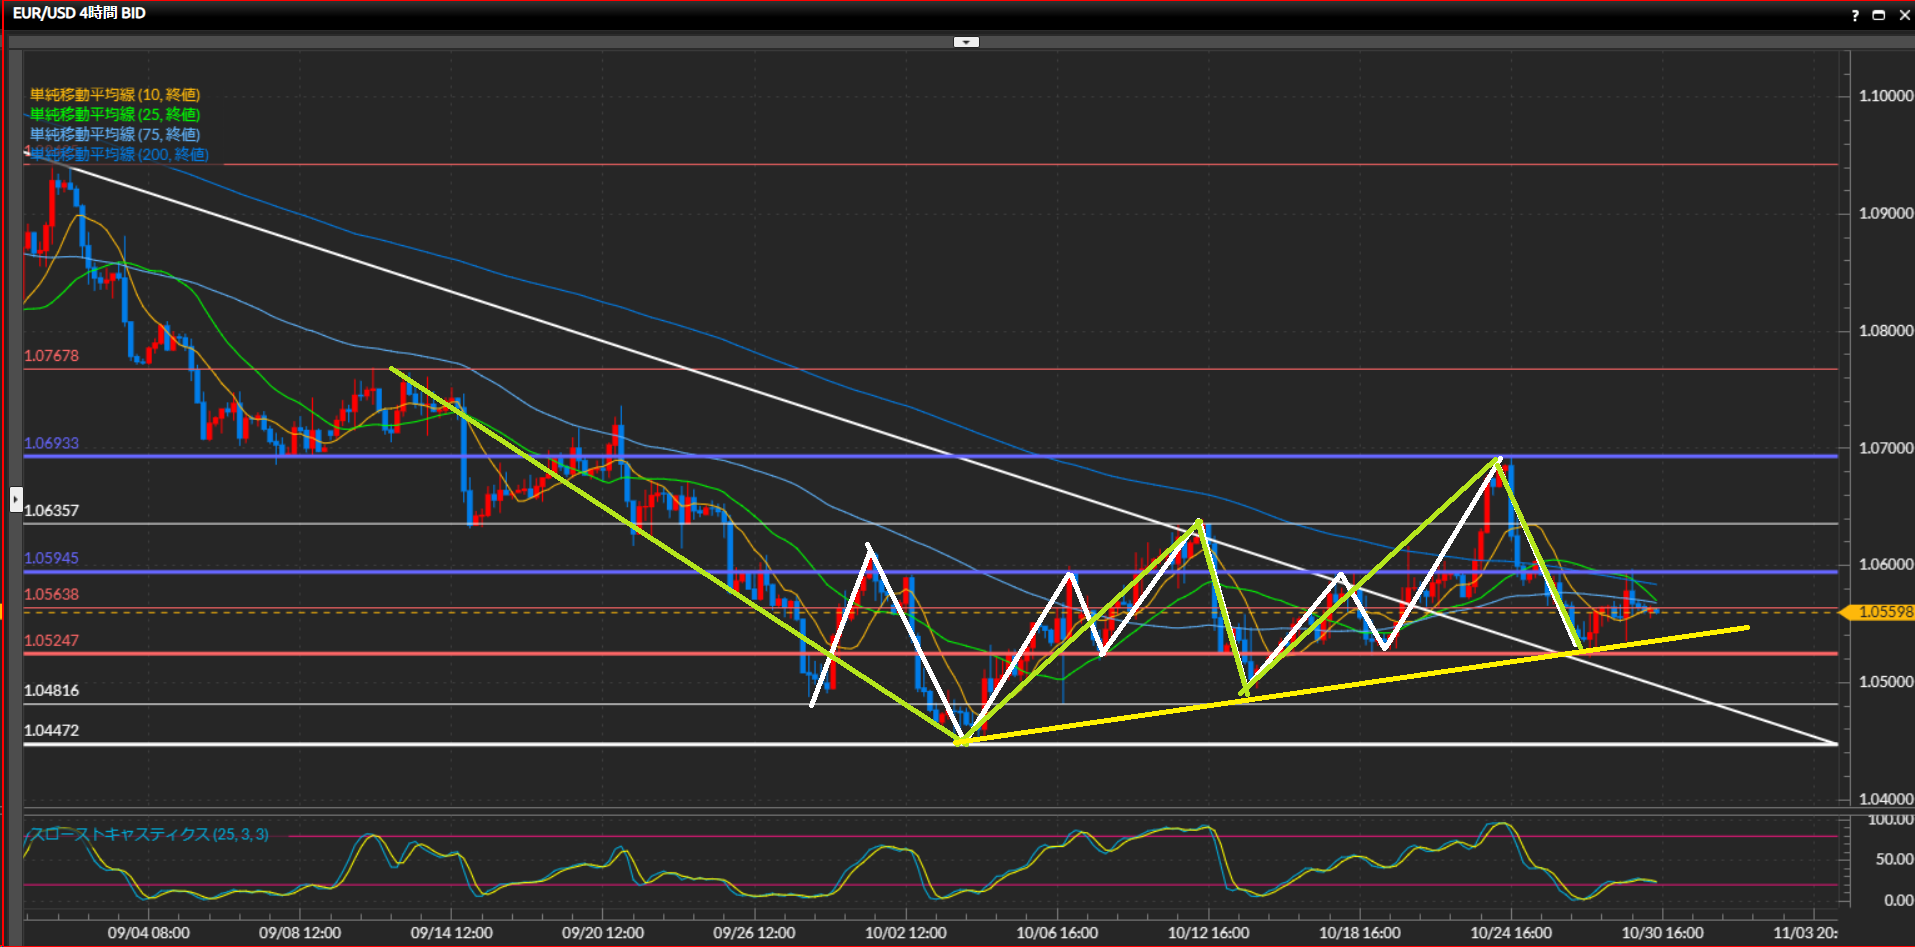The width and height of the screenshot is (1915, 947).
Task: Expand the left side panel arrow
Action: (x=16, y=498)
